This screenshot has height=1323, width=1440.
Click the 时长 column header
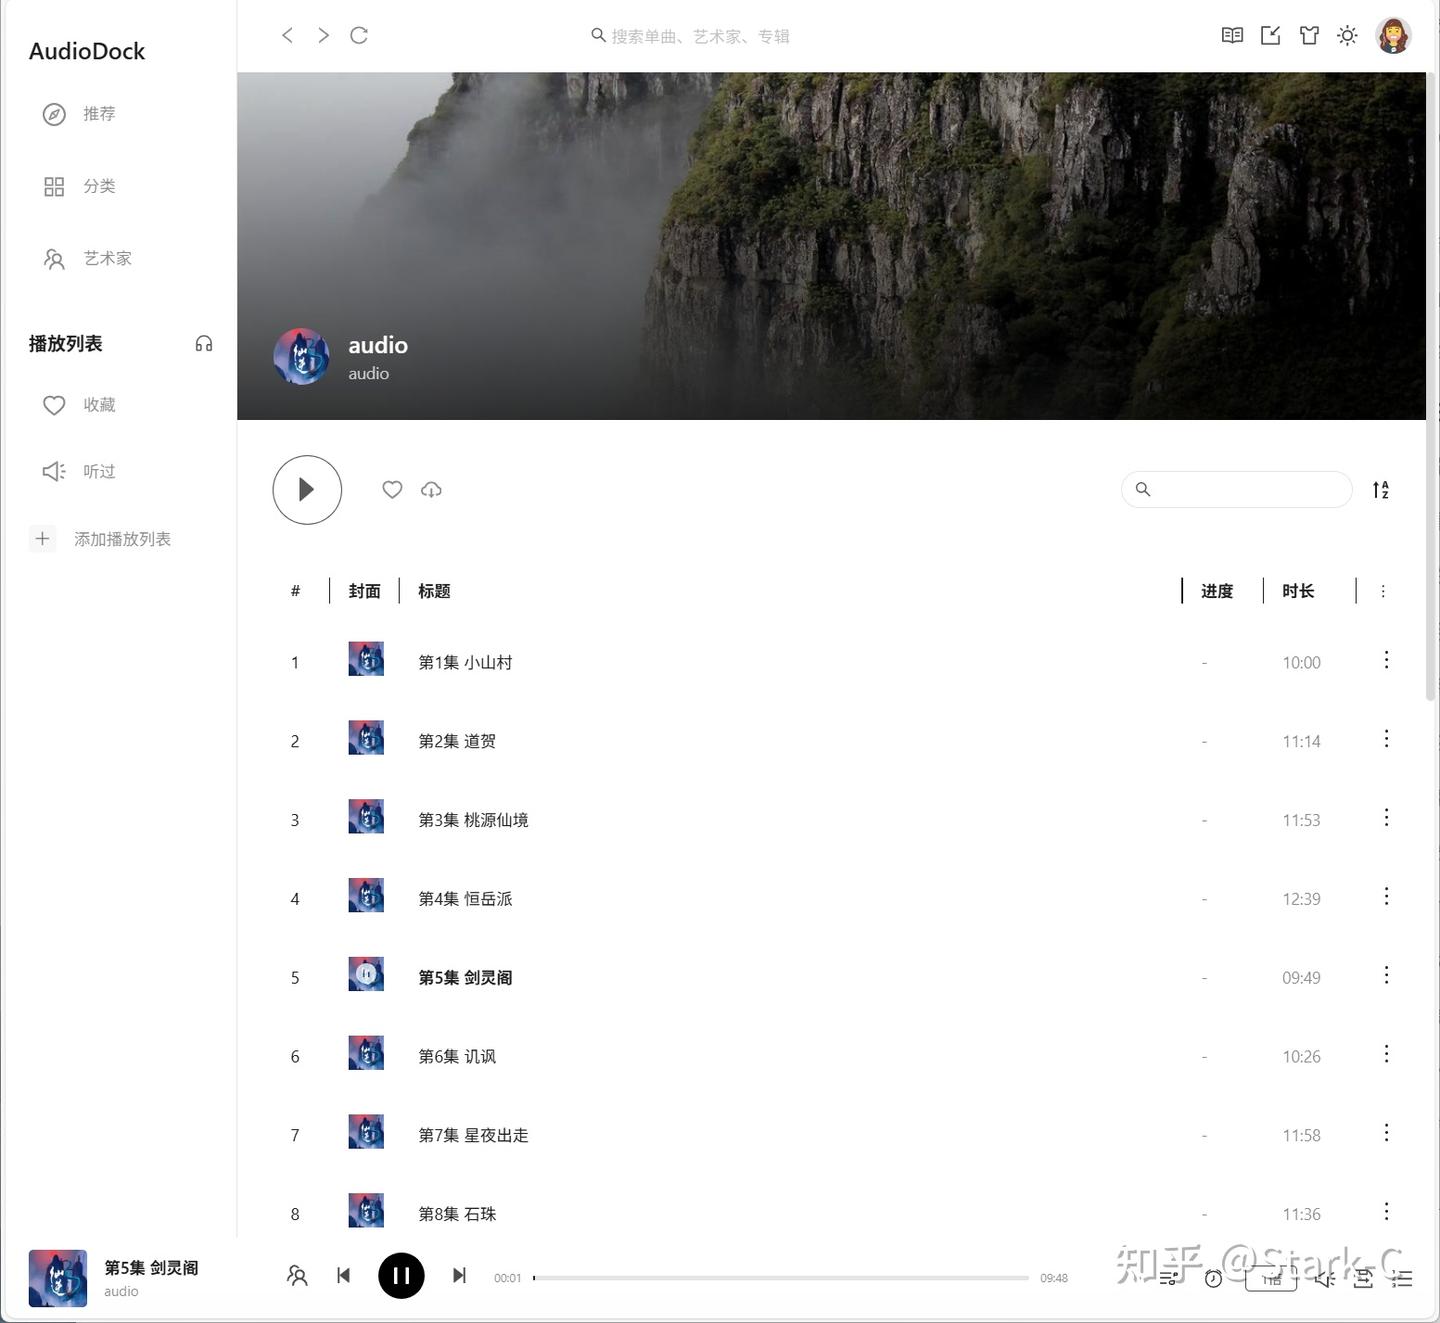[x=1298, y=591]
